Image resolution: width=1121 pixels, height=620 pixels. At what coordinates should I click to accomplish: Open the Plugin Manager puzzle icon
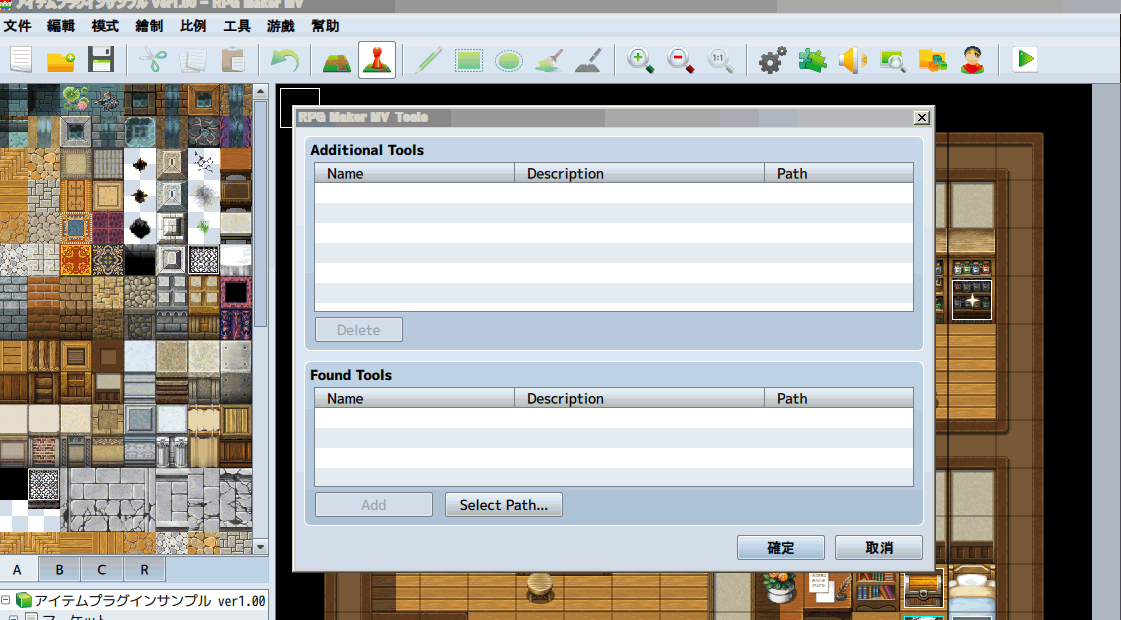(812, 59)
